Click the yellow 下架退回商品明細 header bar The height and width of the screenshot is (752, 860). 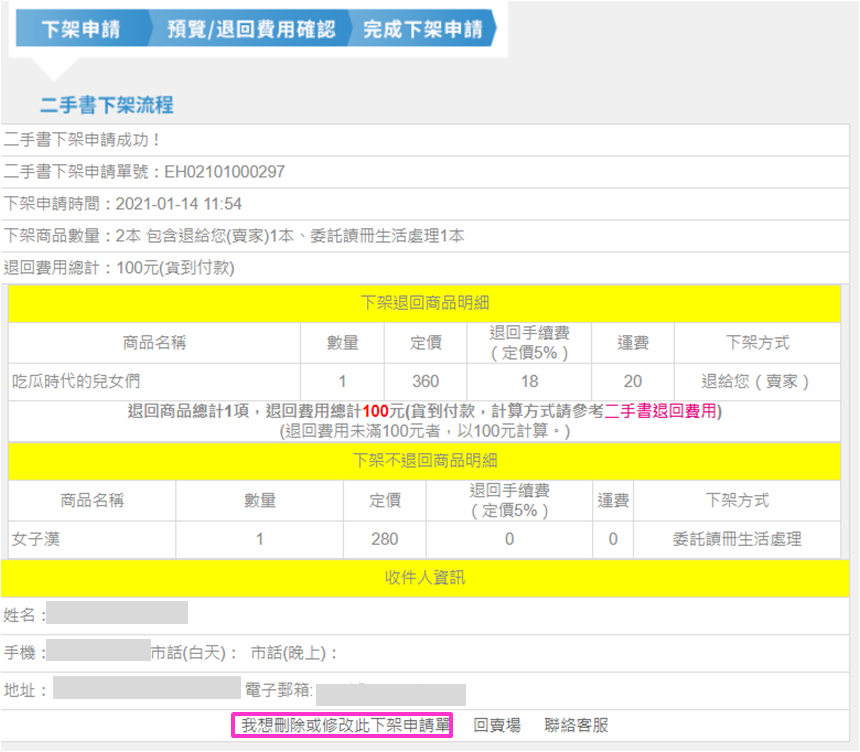424,303
